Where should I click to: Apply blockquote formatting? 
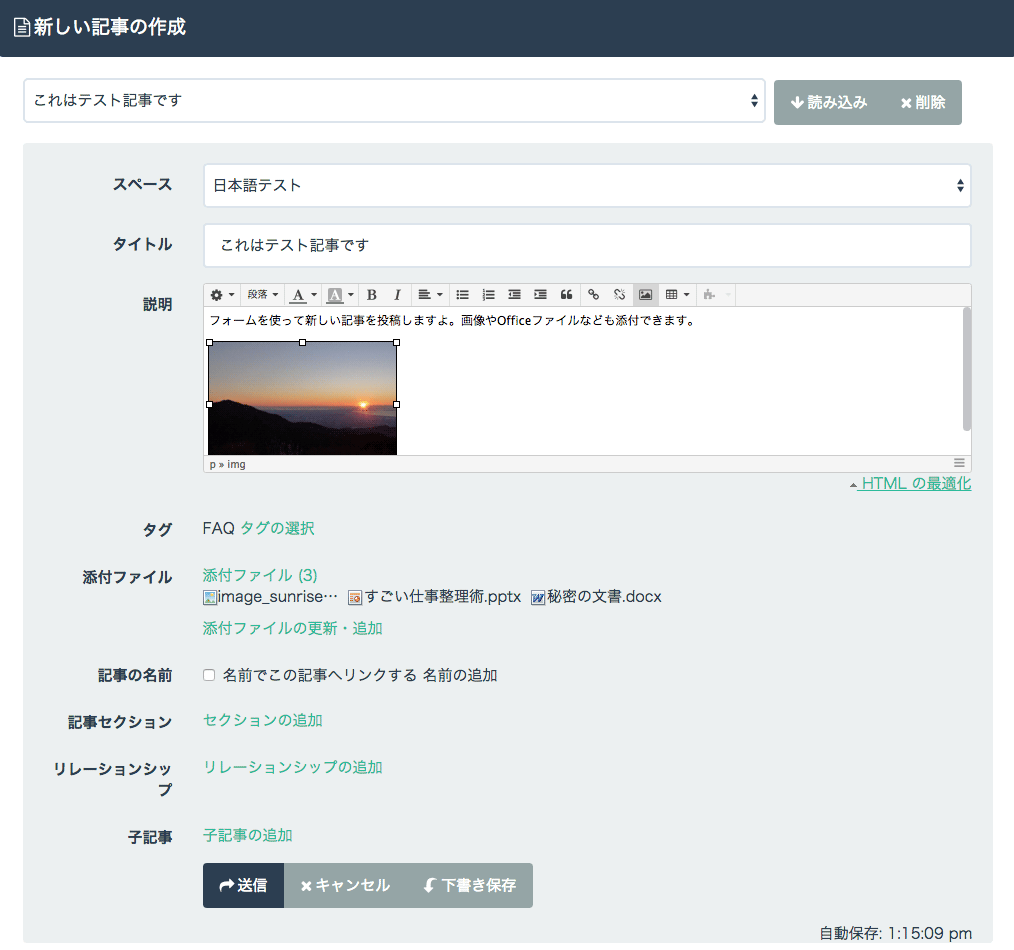(x=566, y=295)
